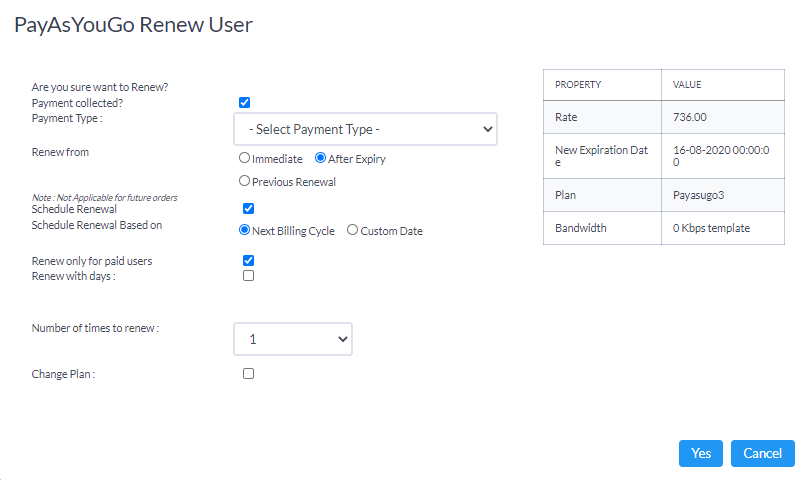Enable the Renew with days checkbox

point(248,276)
